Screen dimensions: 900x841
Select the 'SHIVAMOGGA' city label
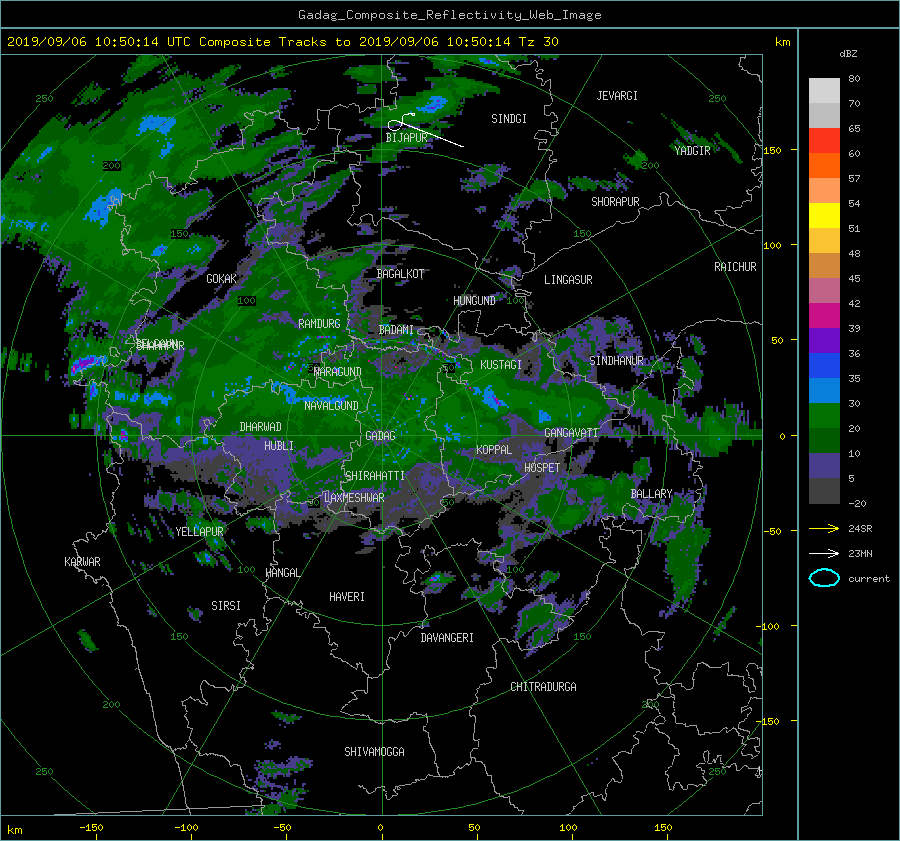coord(374,752)
